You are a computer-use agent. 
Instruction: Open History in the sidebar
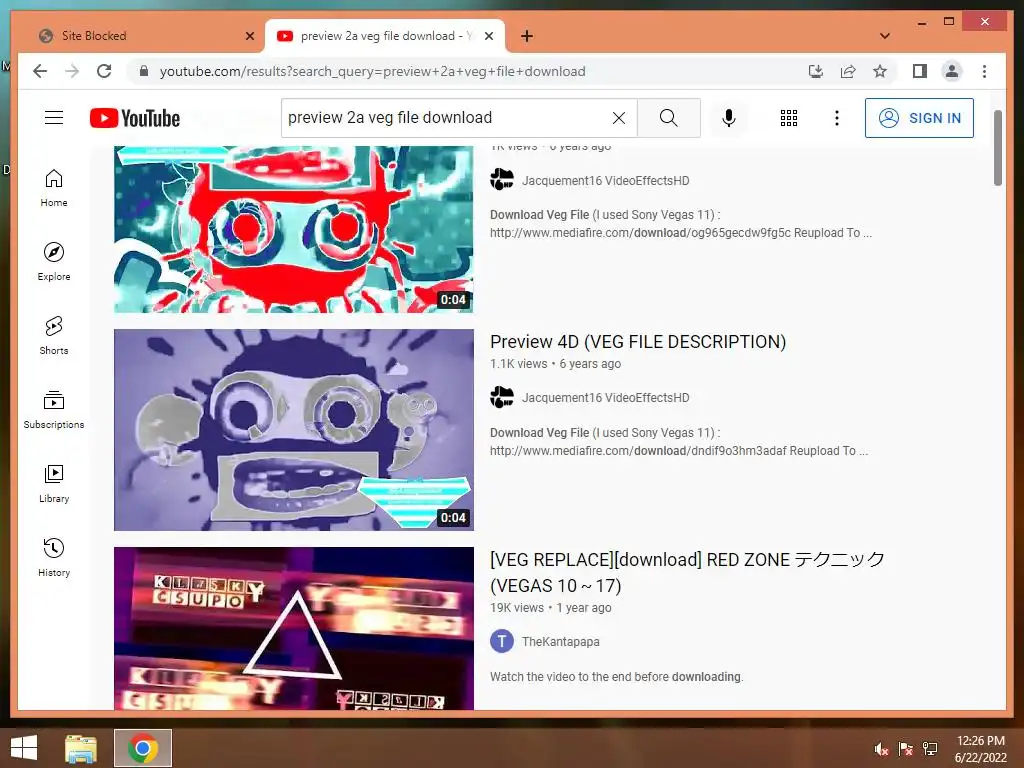pyautogui.click(x=54, y=557)
